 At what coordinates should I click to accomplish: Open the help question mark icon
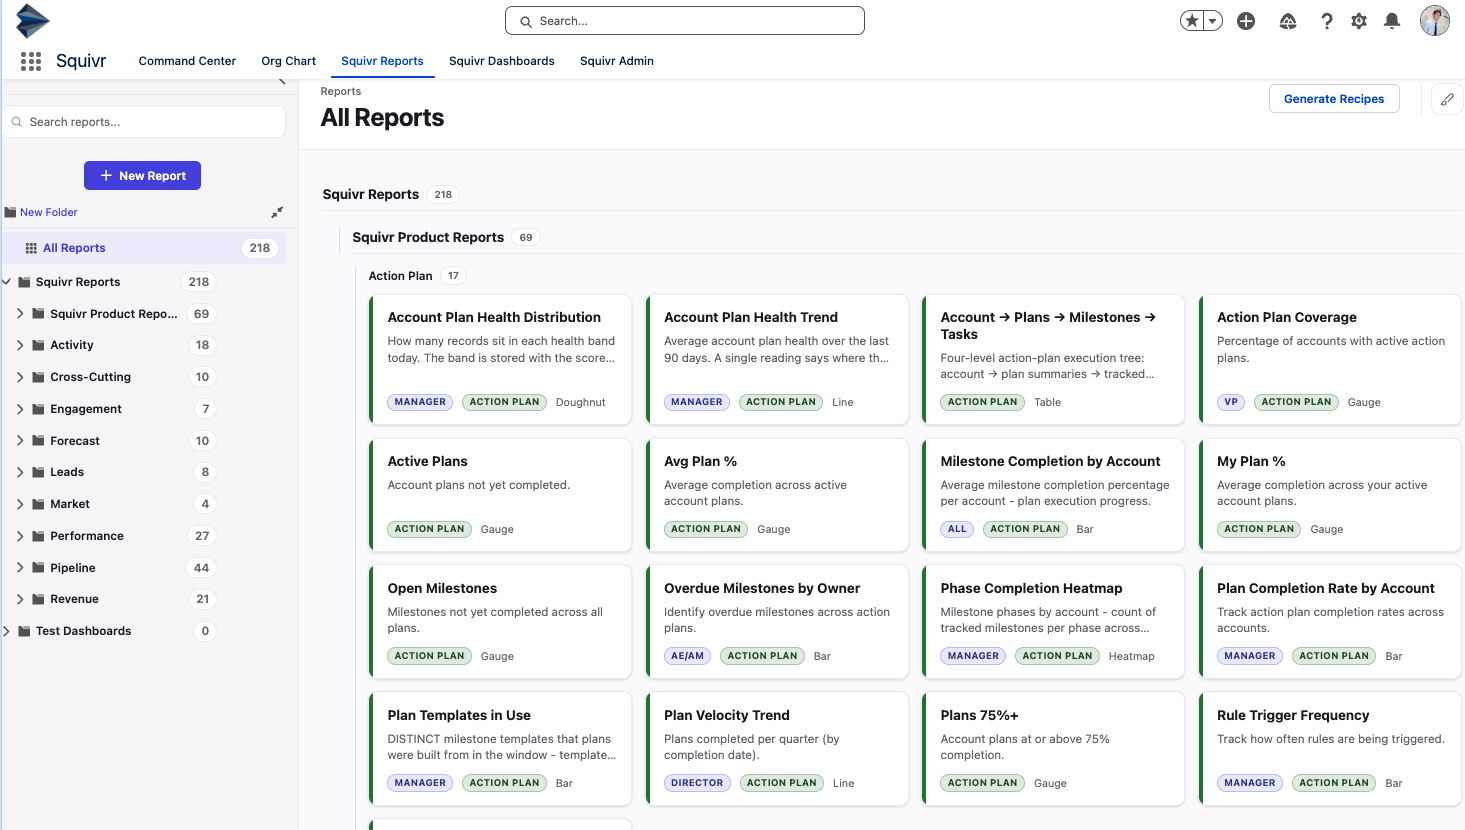(x=1327, y=21)
